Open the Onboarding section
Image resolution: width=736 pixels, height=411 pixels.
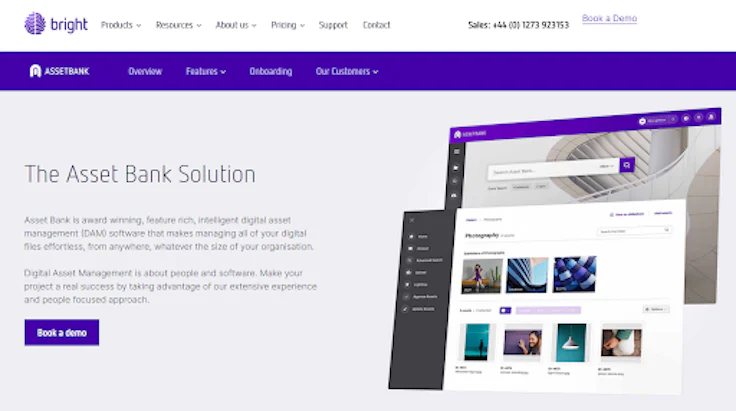(271, 71)
